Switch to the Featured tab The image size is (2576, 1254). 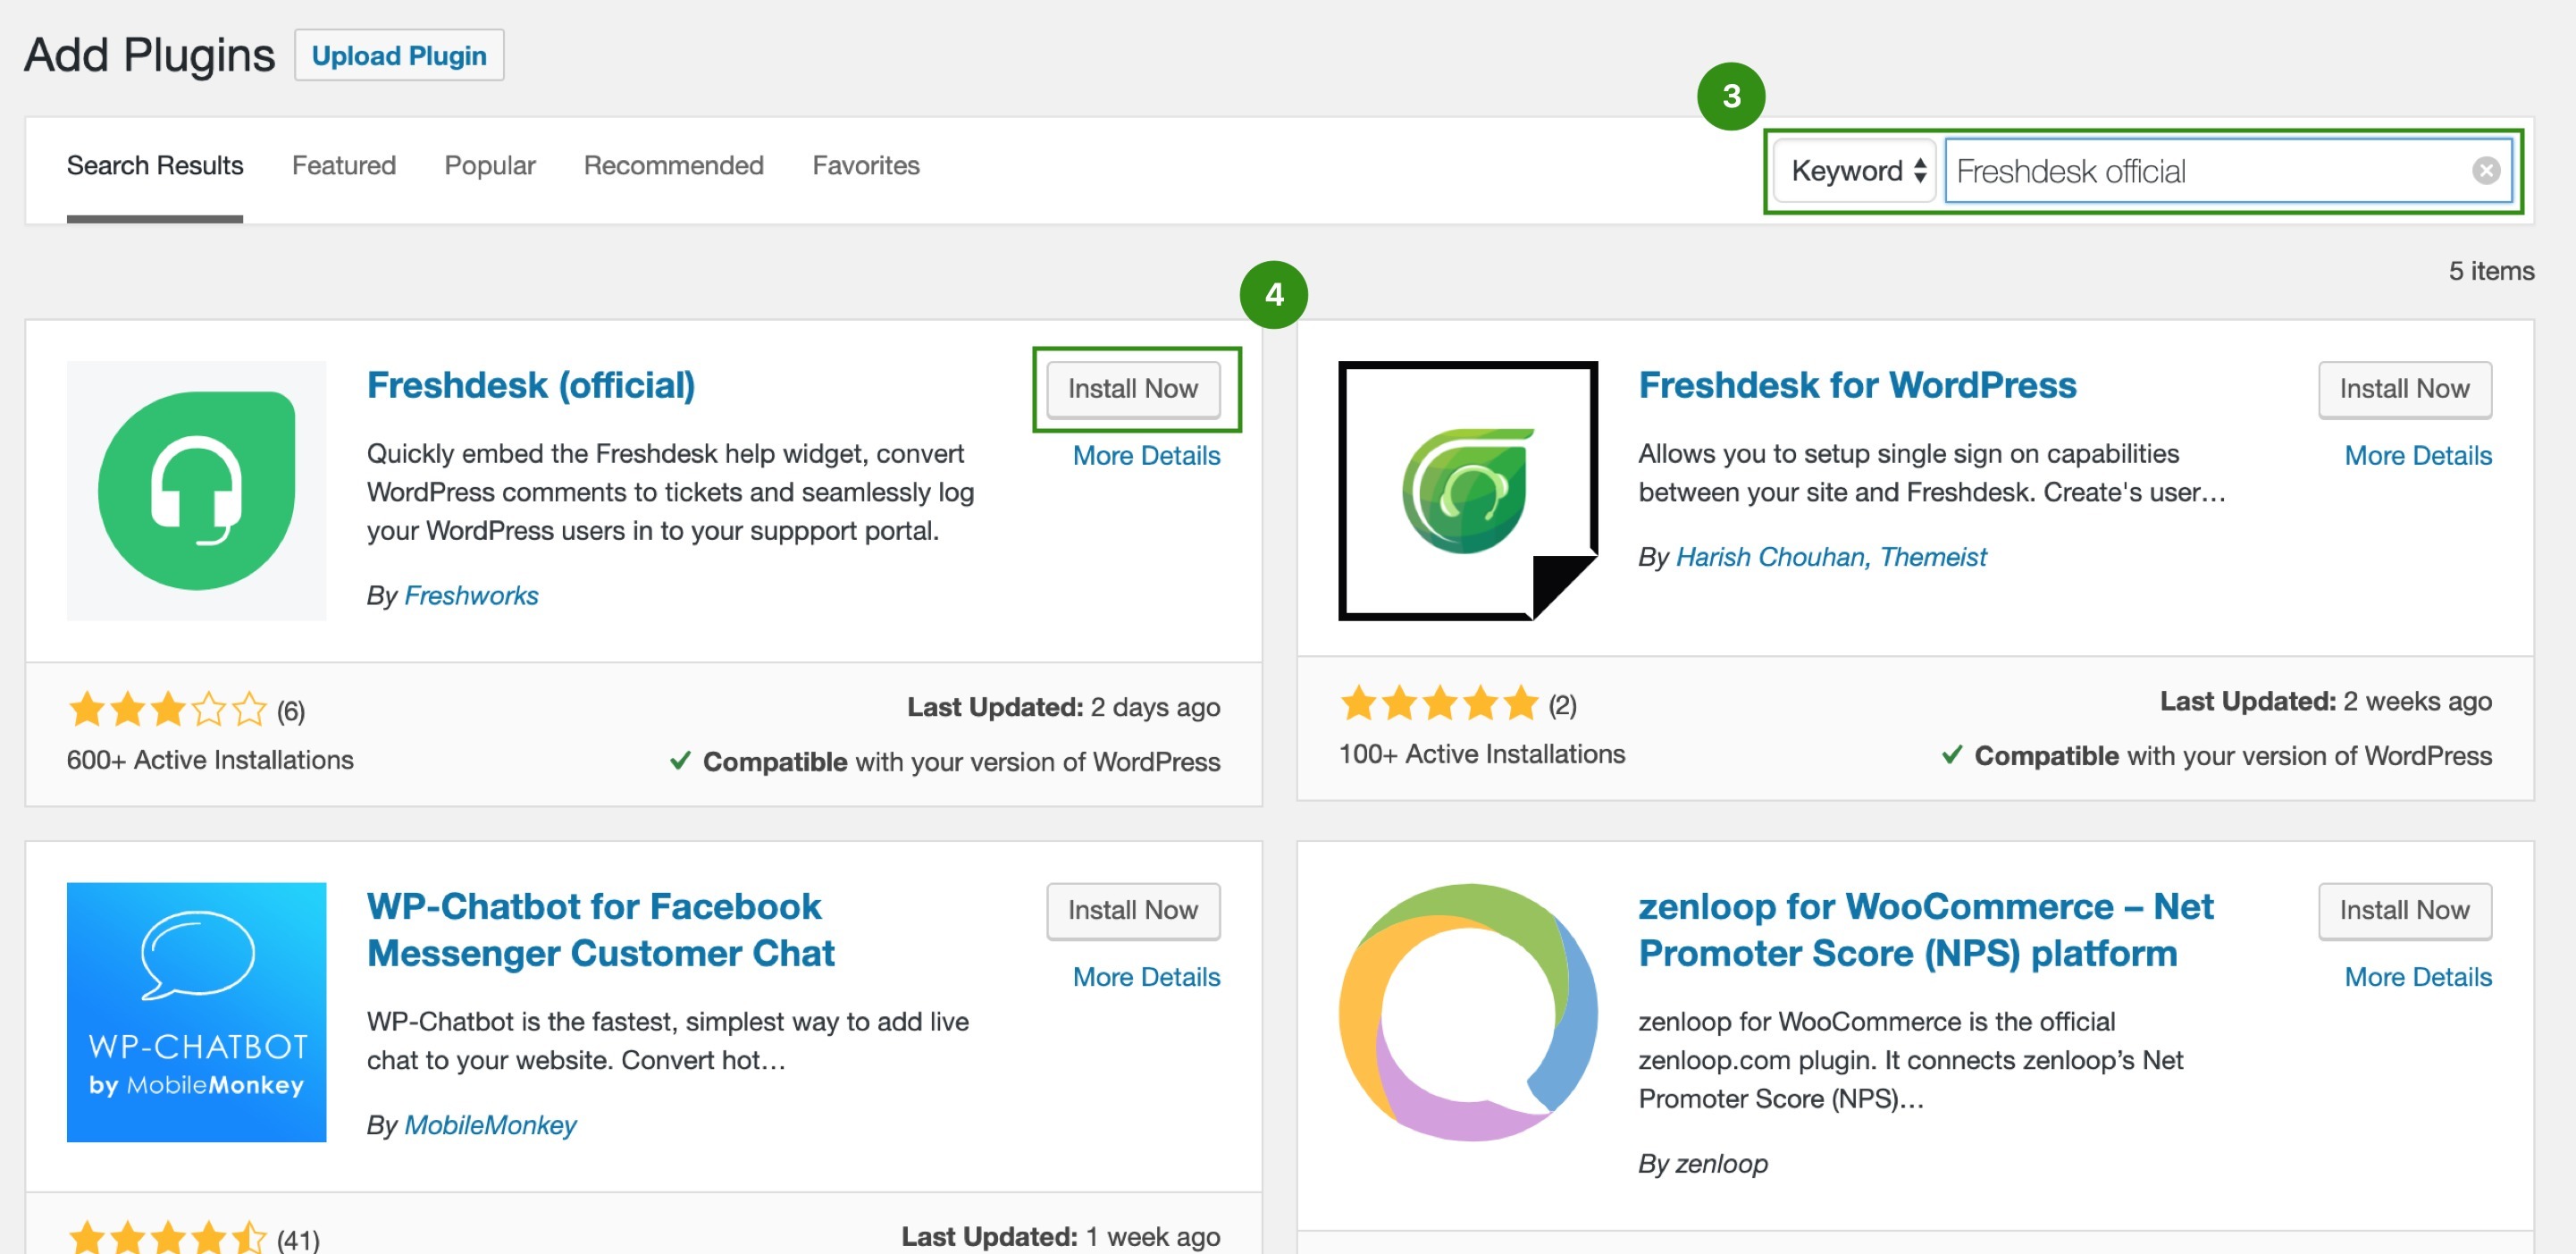(343, 165)
